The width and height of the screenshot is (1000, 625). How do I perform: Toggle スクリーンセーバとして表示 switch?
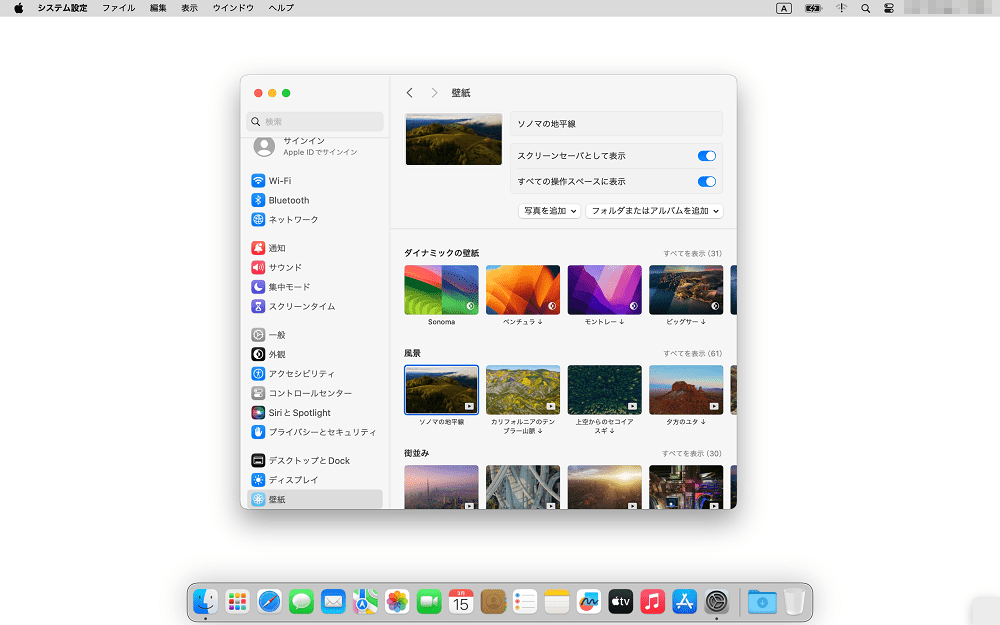707,156
